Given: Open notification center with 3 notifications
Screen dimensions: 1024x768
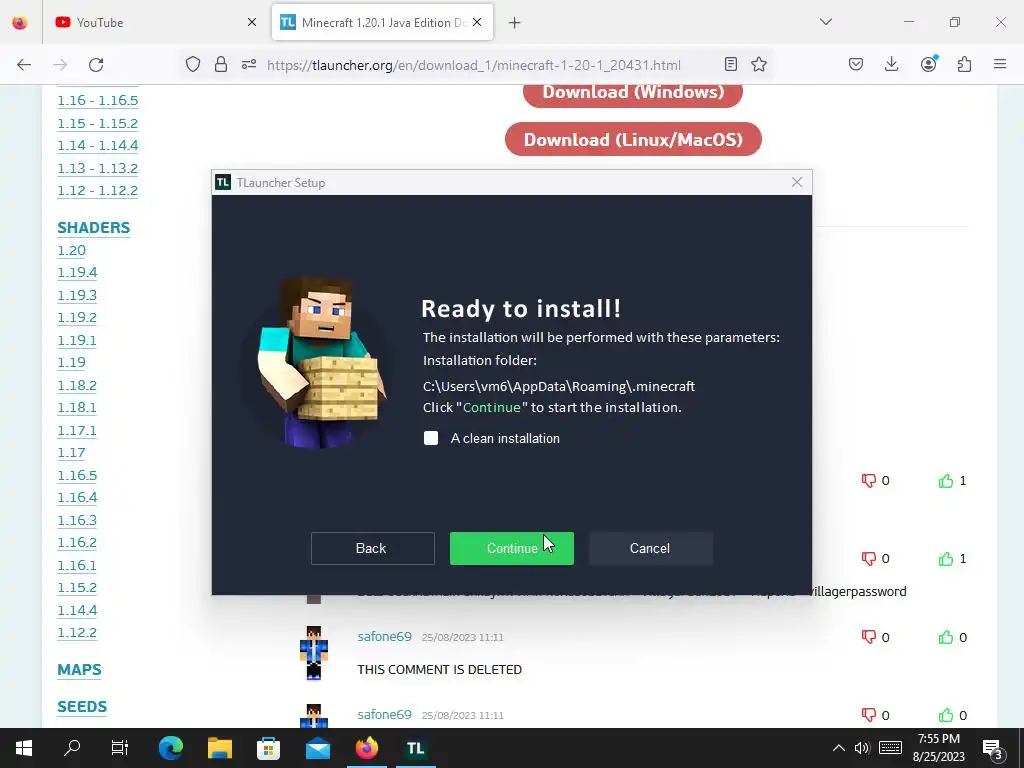Looking at the screenshot, I should 993,748.
